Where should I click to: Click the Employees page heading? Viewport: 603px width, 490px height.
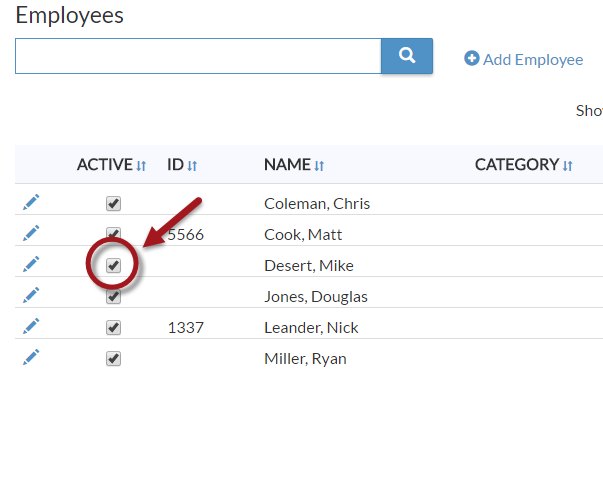(x=70, y=16)
